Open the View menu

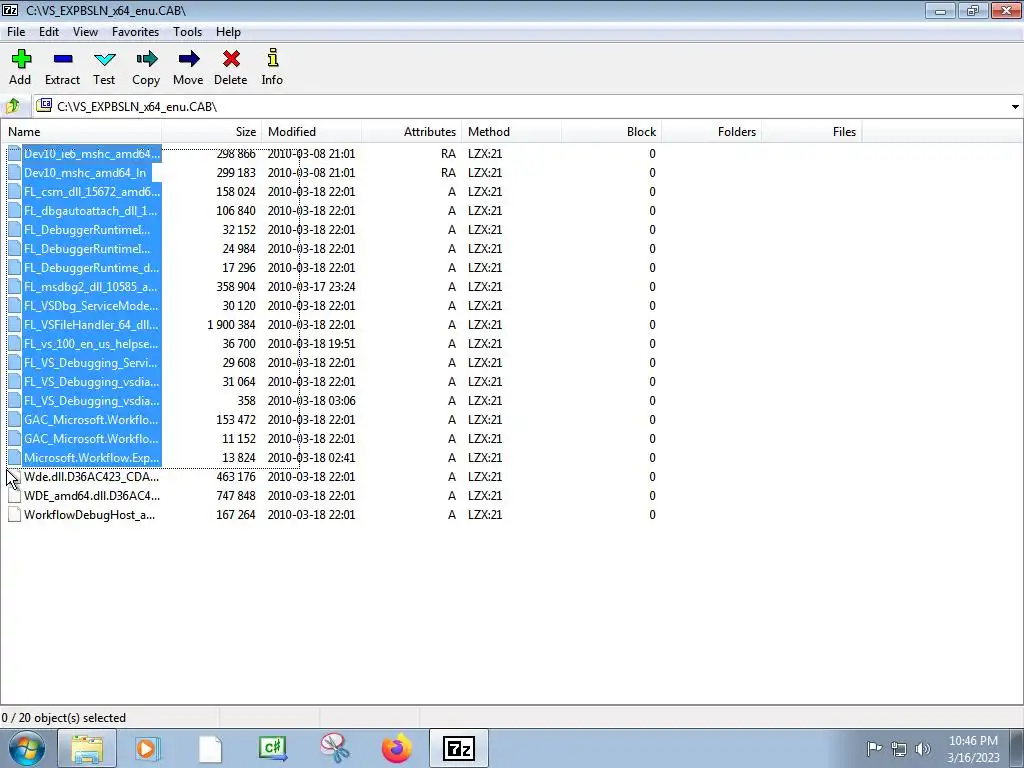click(x=85, y=32)
